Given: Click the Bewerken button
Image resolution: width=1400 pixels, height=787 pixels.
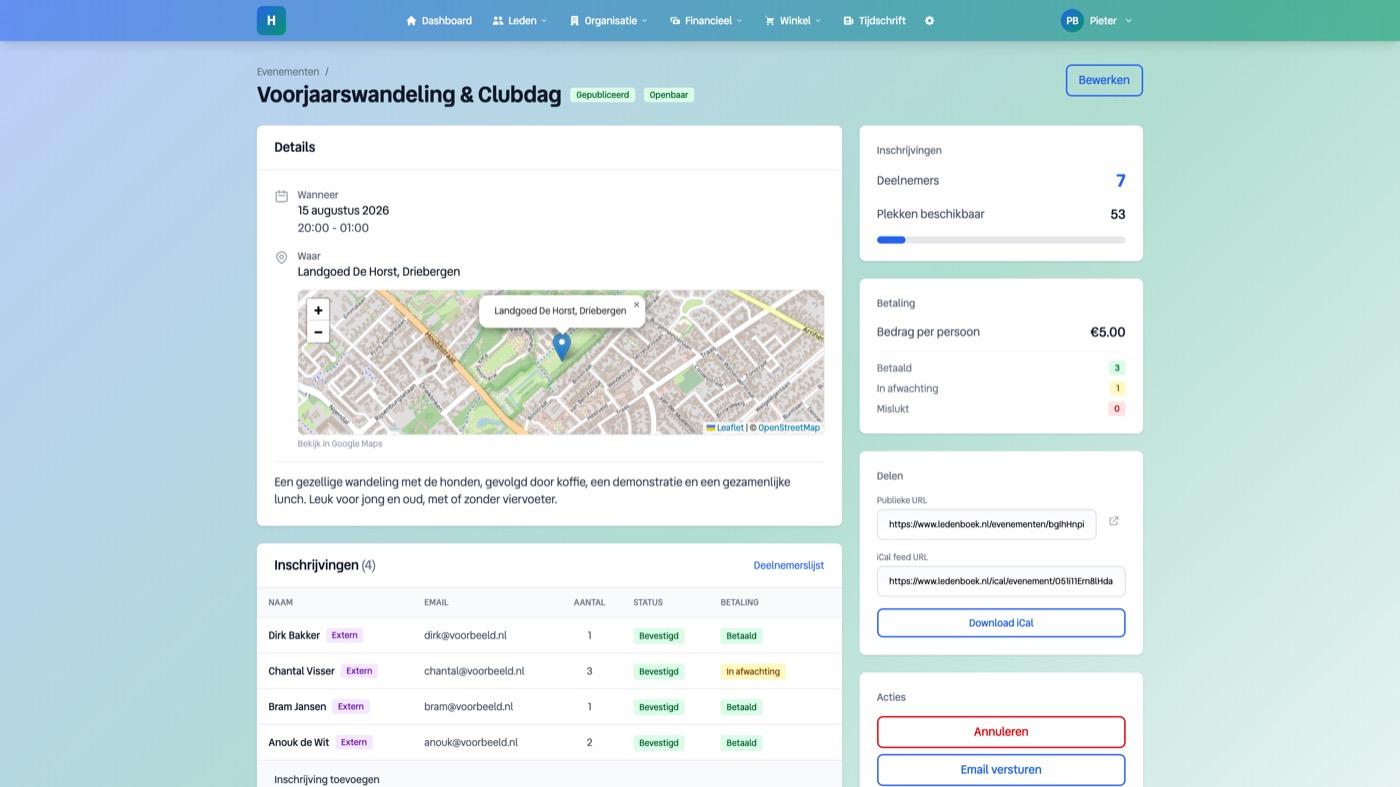Looking at the screenshot, I should pos(1104,80).
